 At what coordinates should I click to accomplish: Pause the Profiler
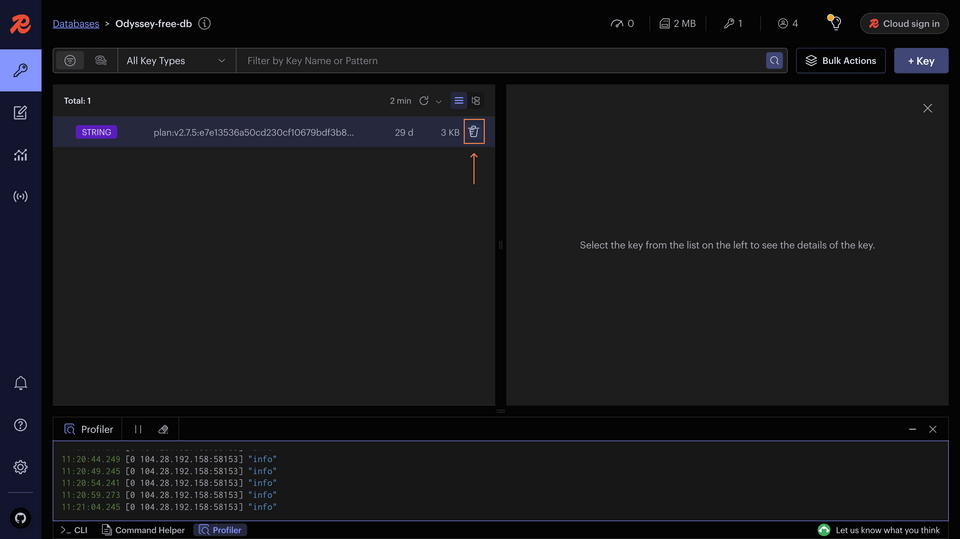(138, 429)
